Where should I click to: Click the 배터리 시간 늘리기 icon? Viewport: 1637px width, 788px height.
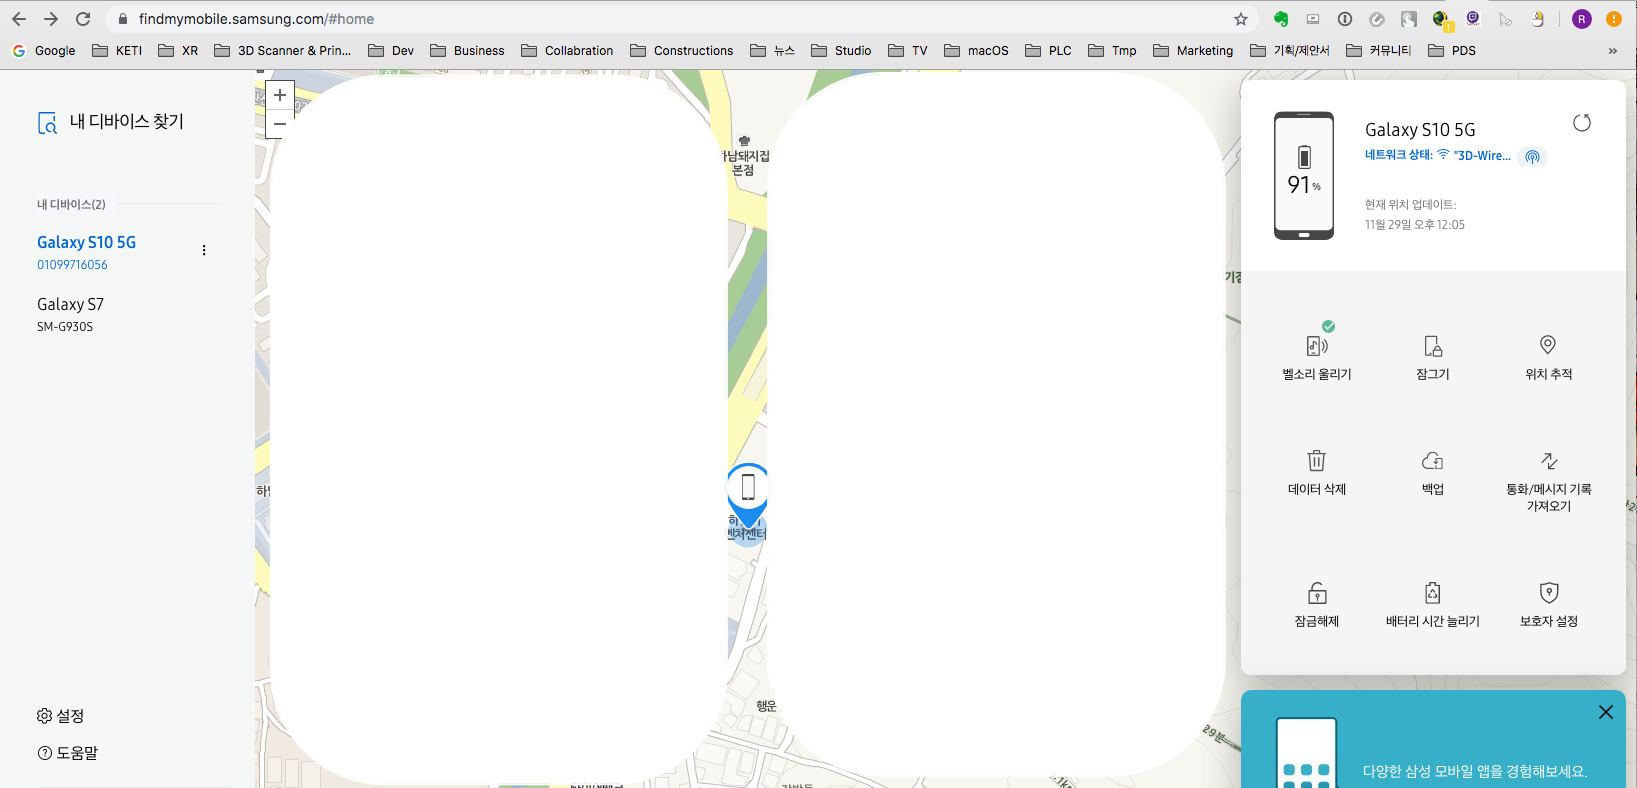click(x=1433, y=593)
